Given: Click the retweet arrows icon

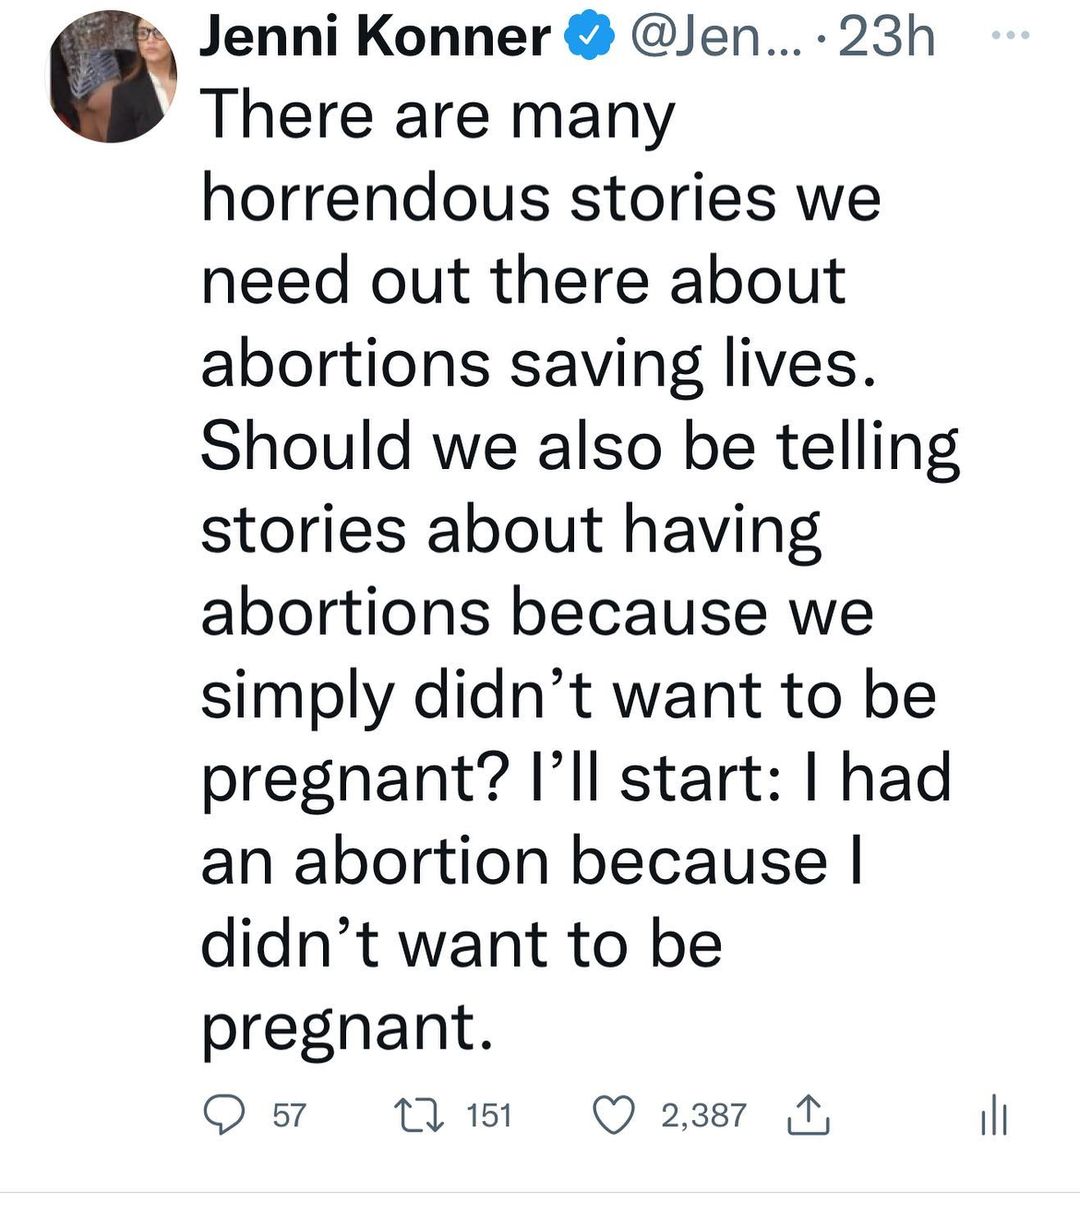Looking at the screenshot, I should point(418,1115).
